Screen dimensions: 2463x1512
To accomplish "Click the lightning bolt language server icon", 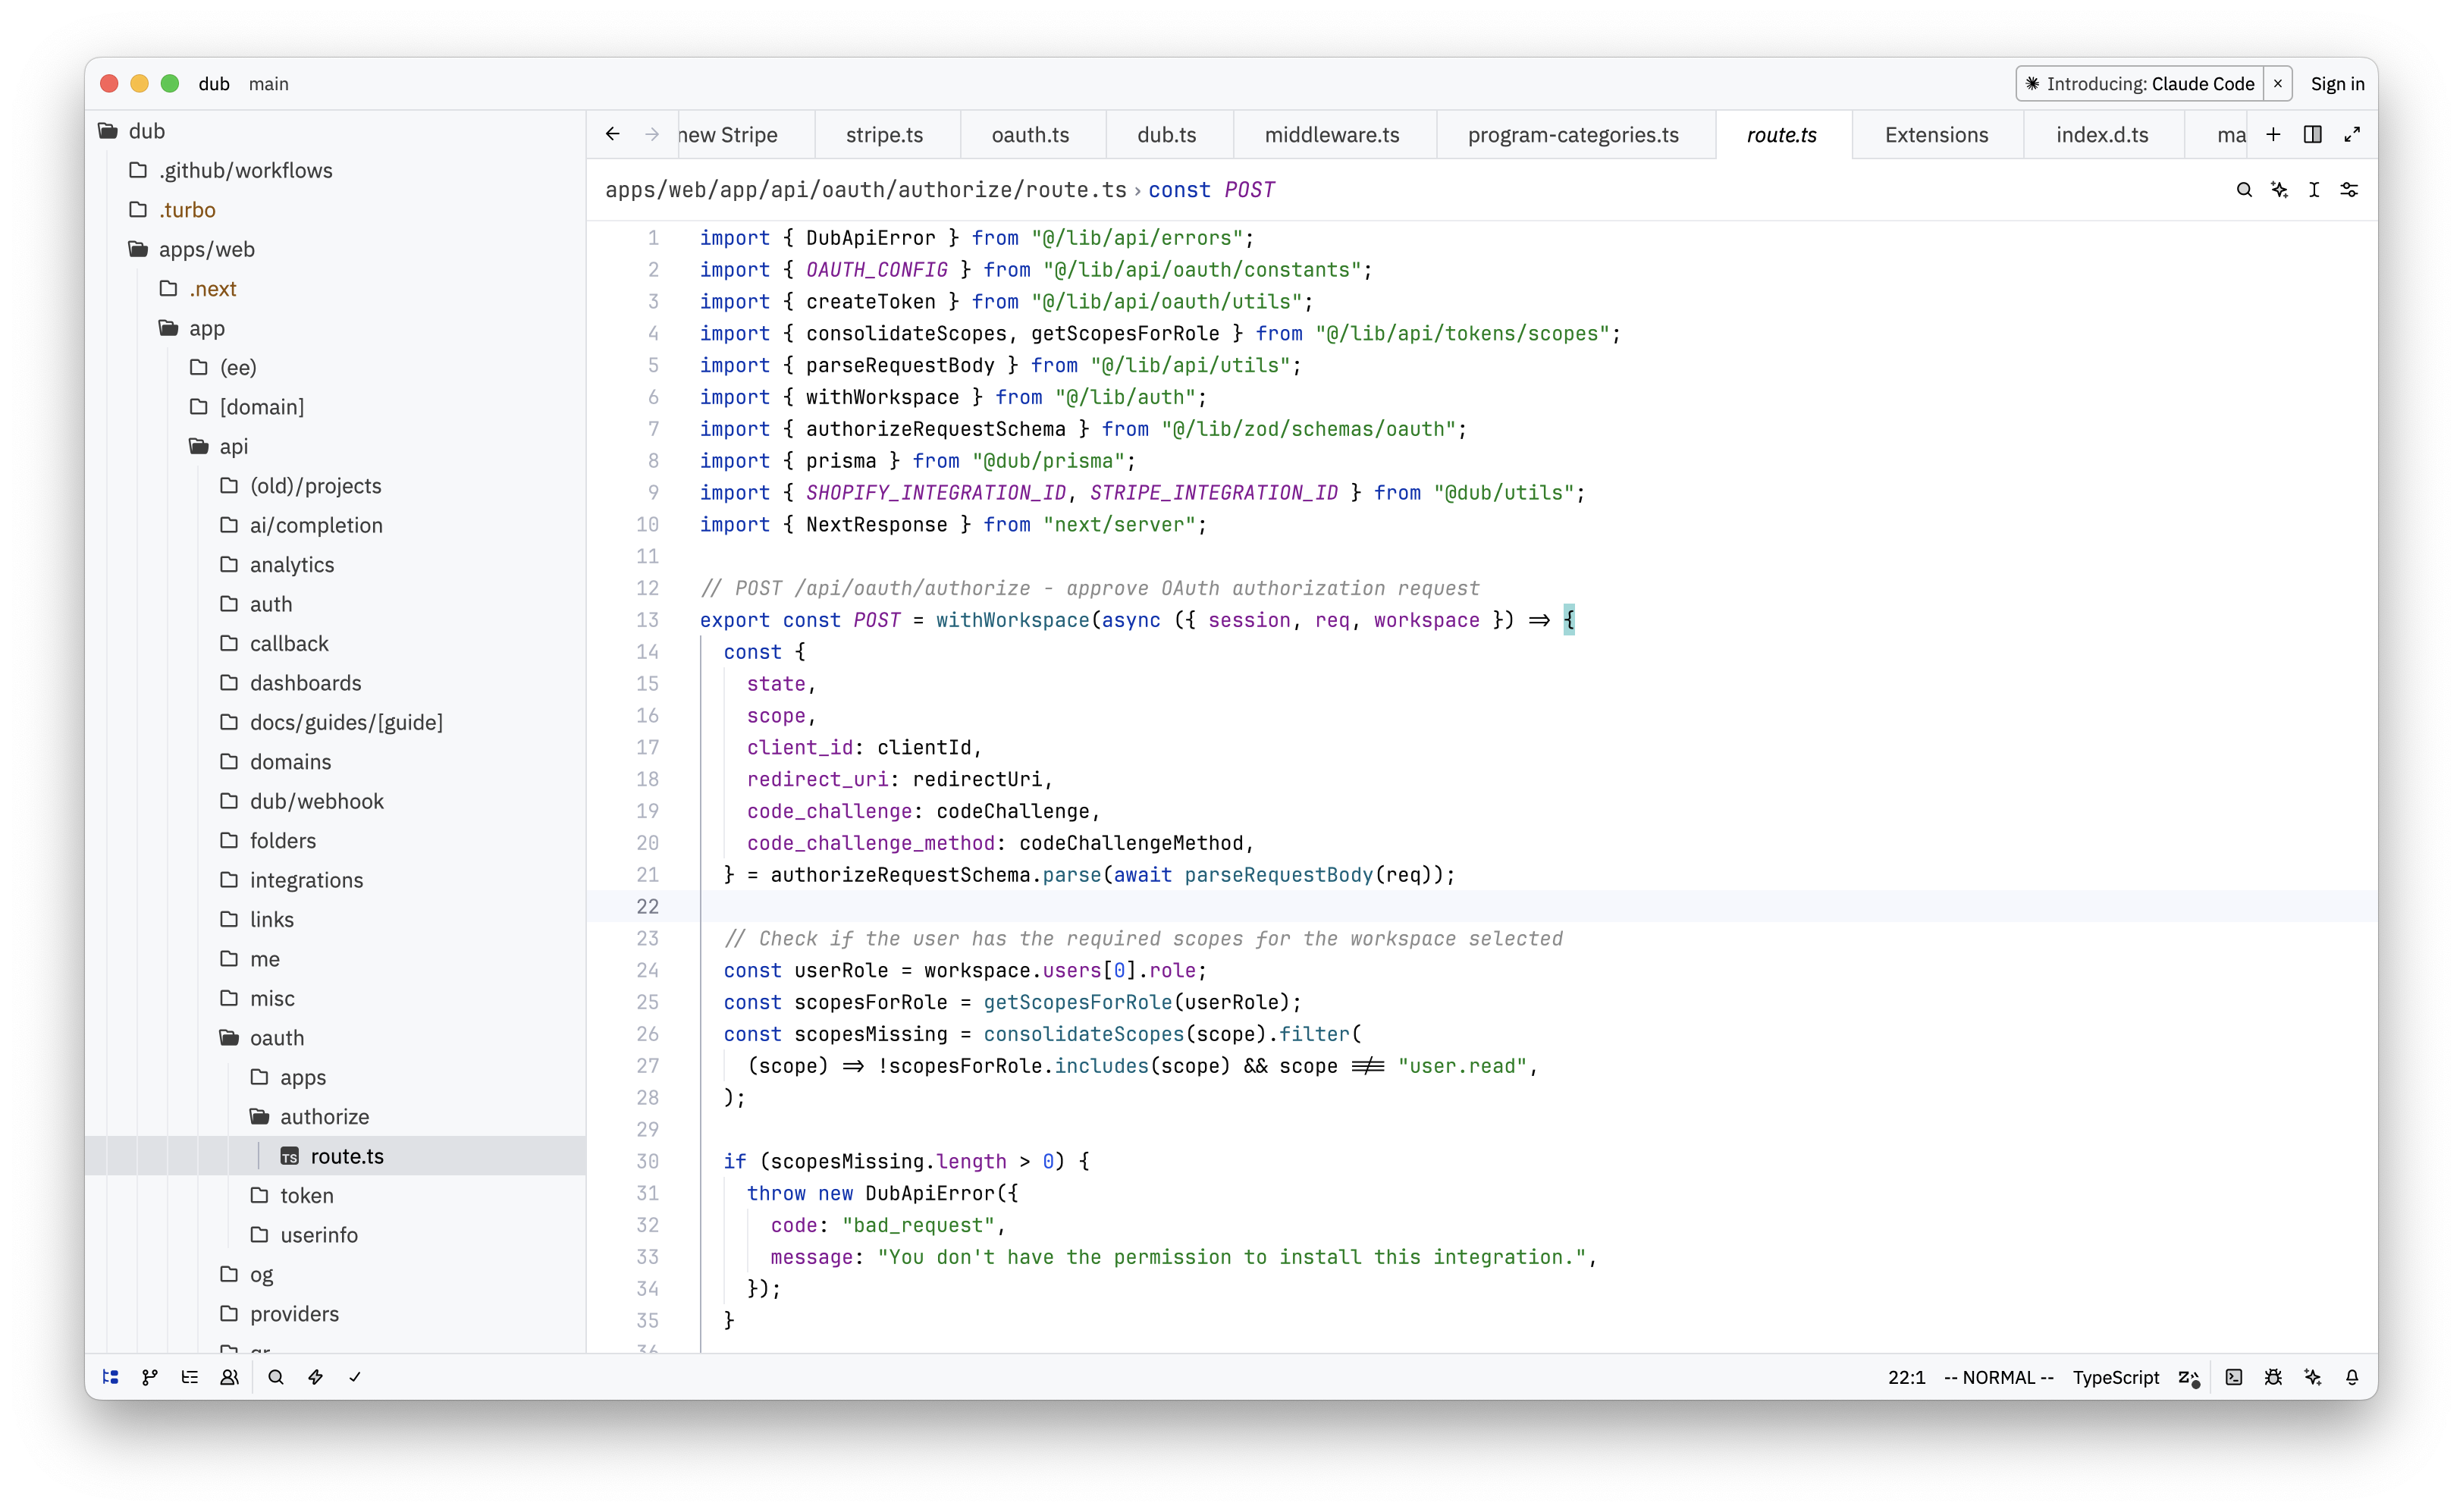I will pos(315,1377).
